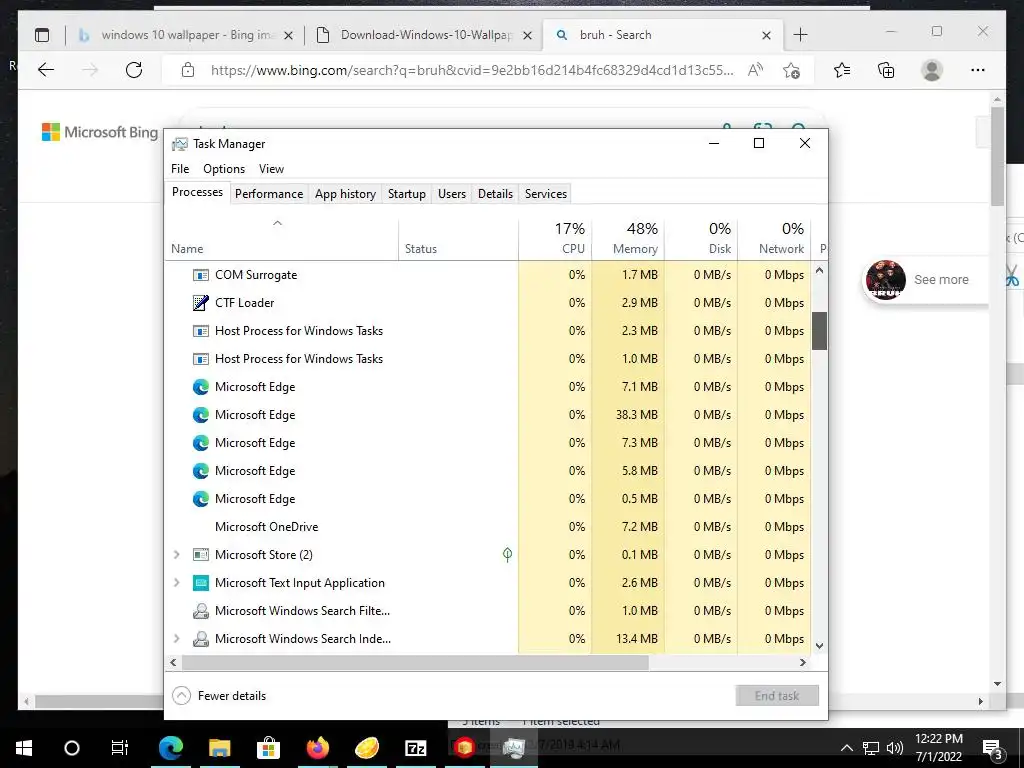Screen dimensions: 1024x768
Task: Open the Collections icon in Edge
Action: (x=886, y=70)
